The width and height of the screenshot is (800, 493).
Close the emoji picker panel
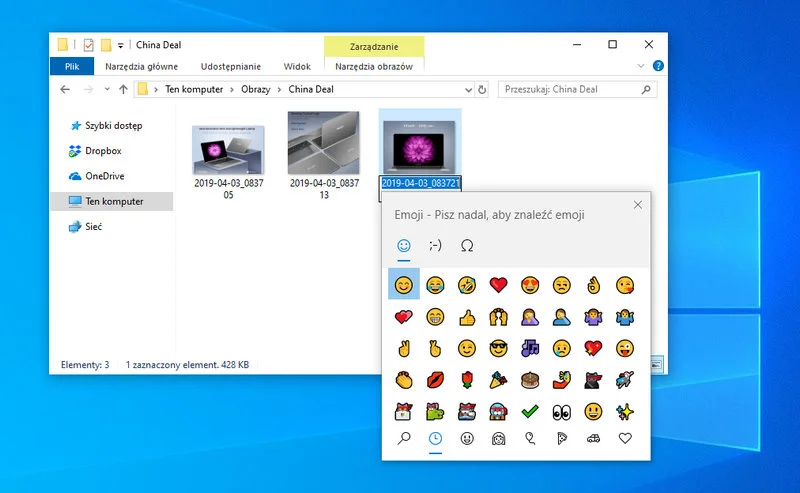click(638, 205)
